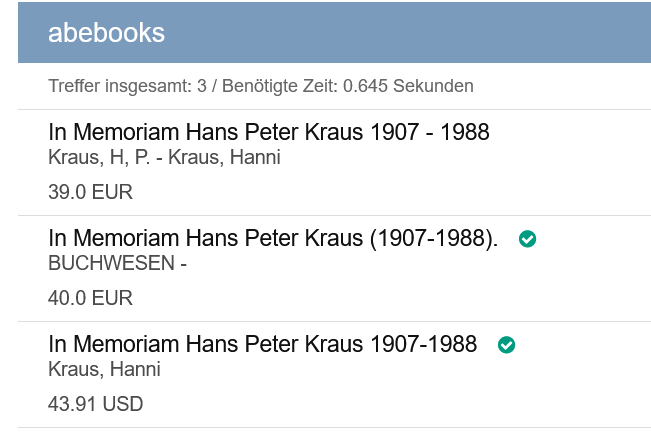This screenshot has width=651, height=447.
Task: Open the 'In Memoriam Hans Peter Kraus (1907-1988).' title
Action: pos(272,239)
